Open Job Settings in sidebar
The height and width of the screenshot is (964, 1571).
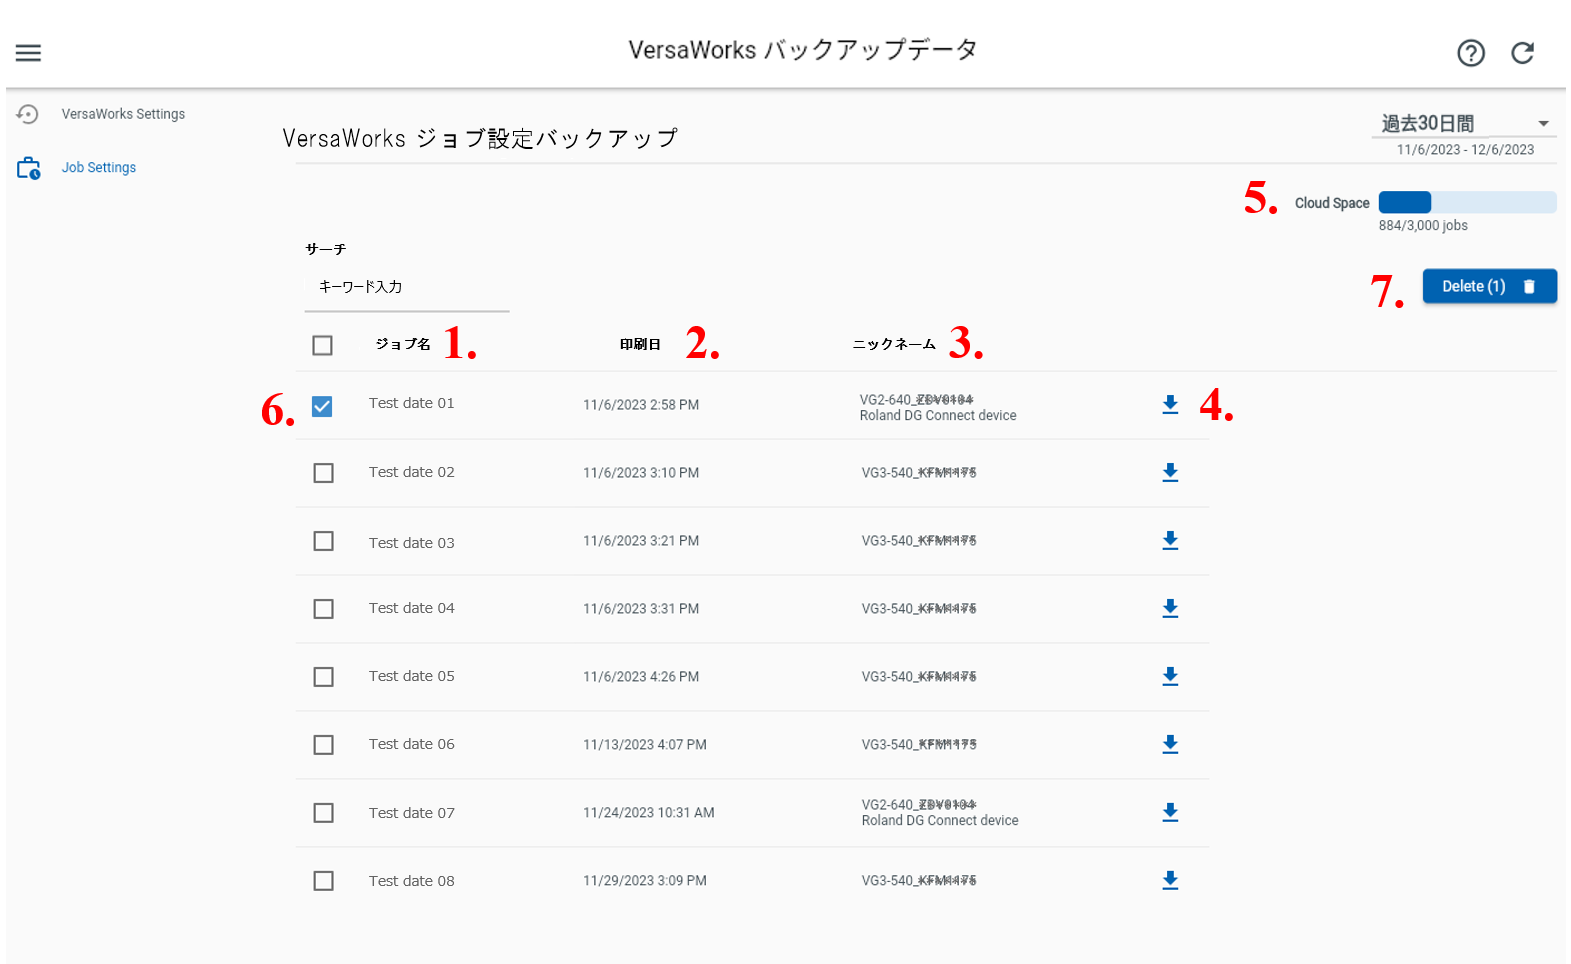pos(99,168)
